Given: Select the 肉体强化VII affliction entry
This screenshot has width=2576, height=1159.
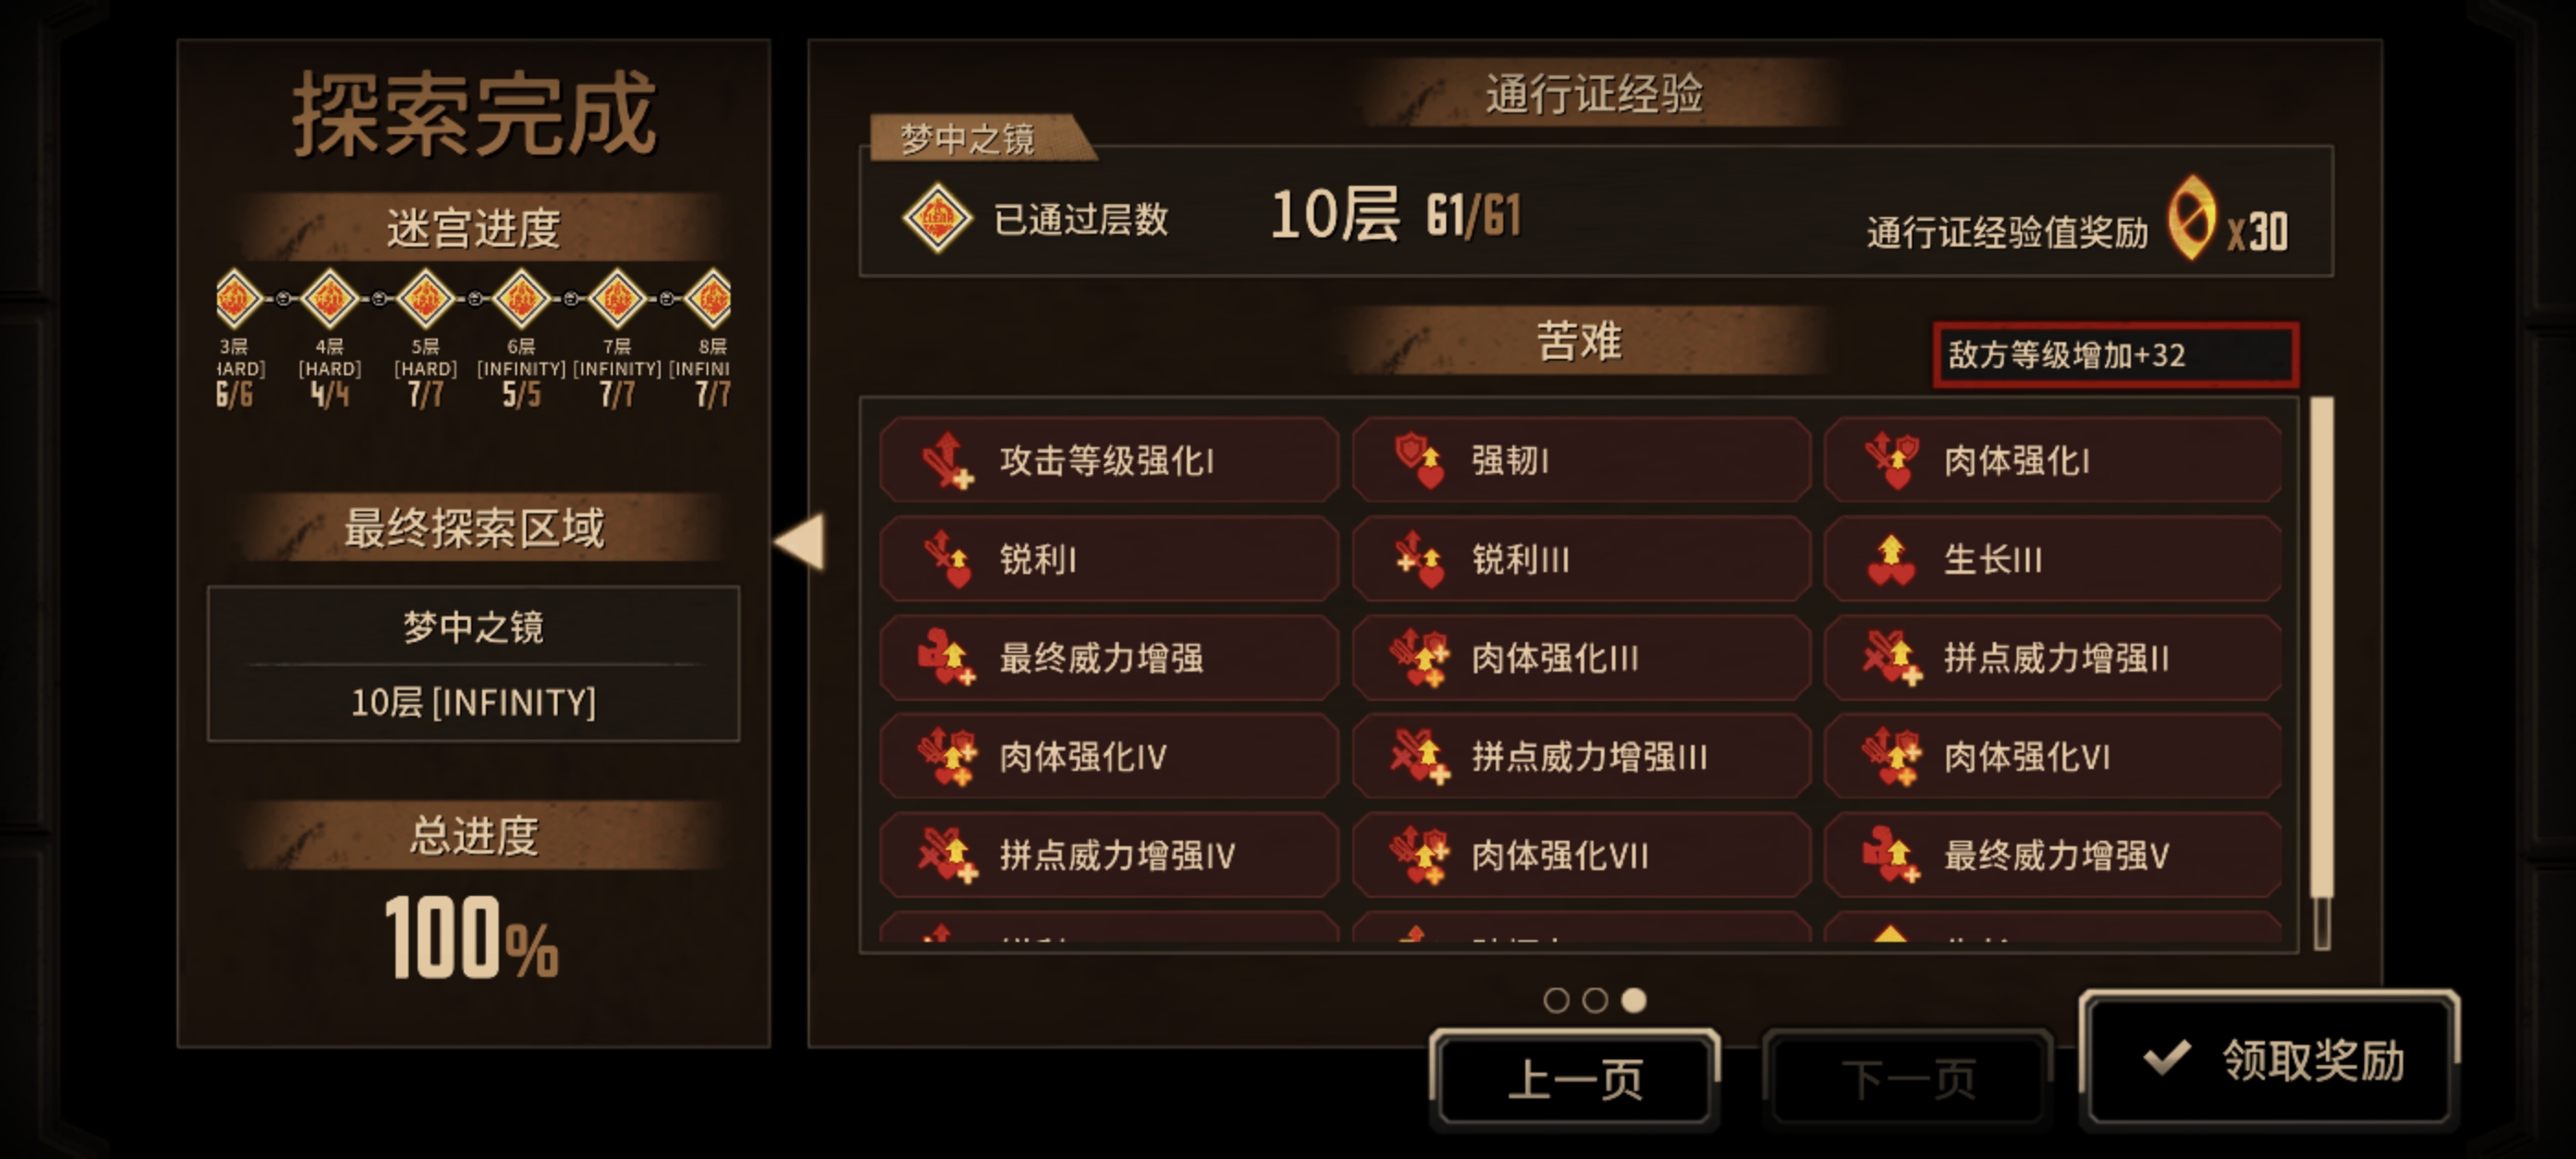Looking at the screenshot, I should point(1581,854).
